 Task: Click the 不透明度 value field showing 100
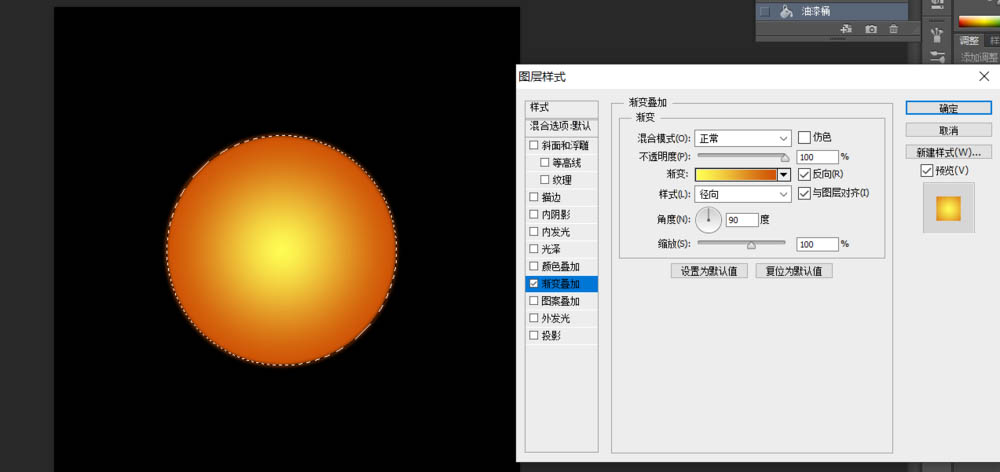(817, 157)
